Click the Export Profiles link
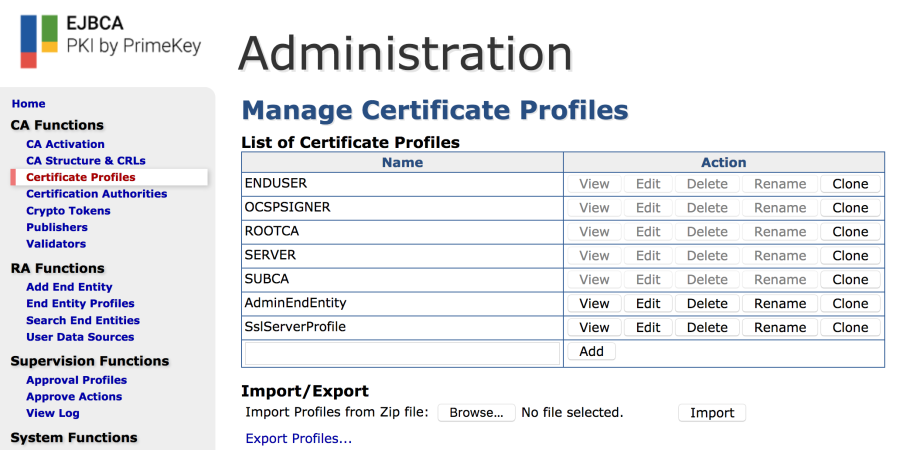Image resolution: width=900 pixels, height=450 pixels. (x=298, y=439)
